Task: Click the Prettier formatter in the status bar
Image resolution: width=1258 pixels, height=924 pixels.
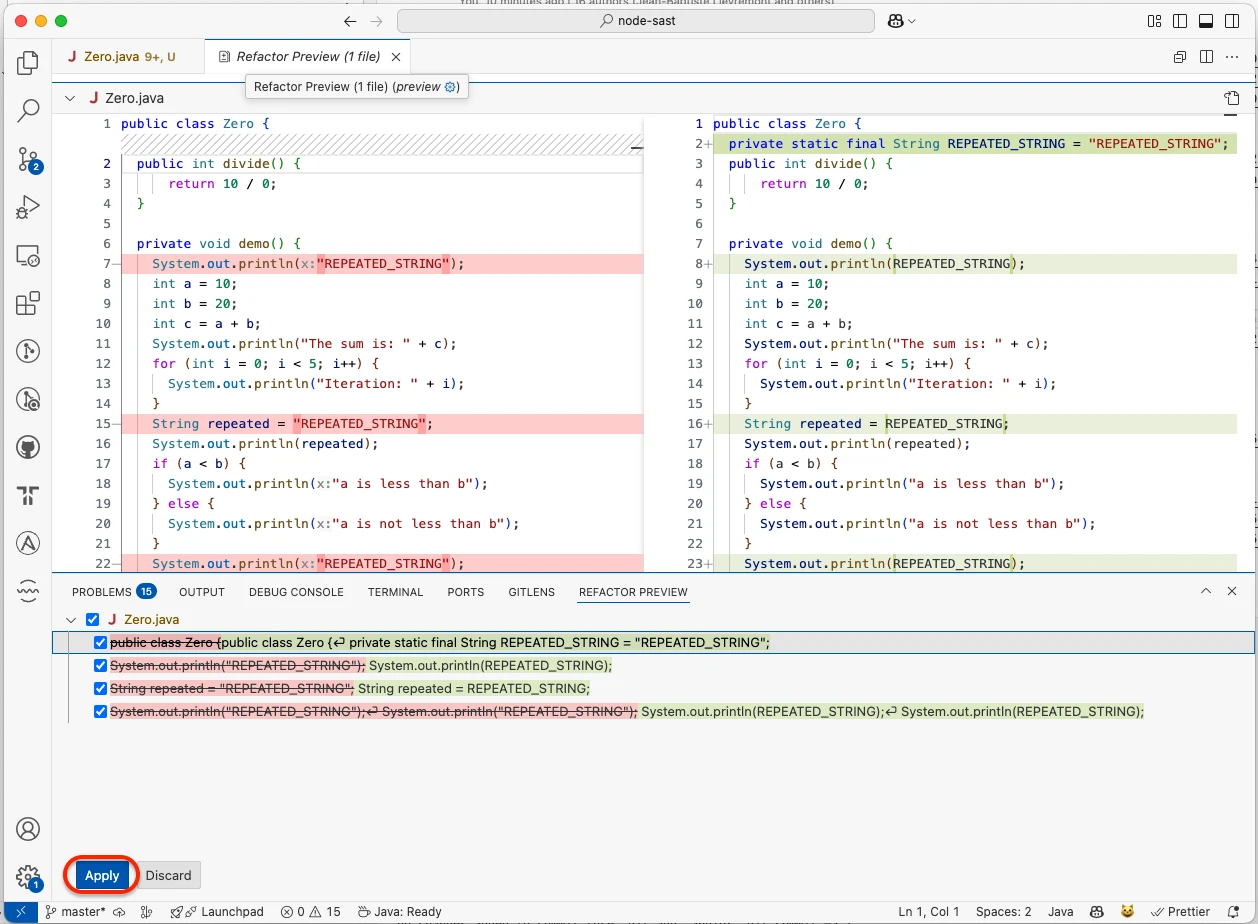Action: click(1181, 912)
